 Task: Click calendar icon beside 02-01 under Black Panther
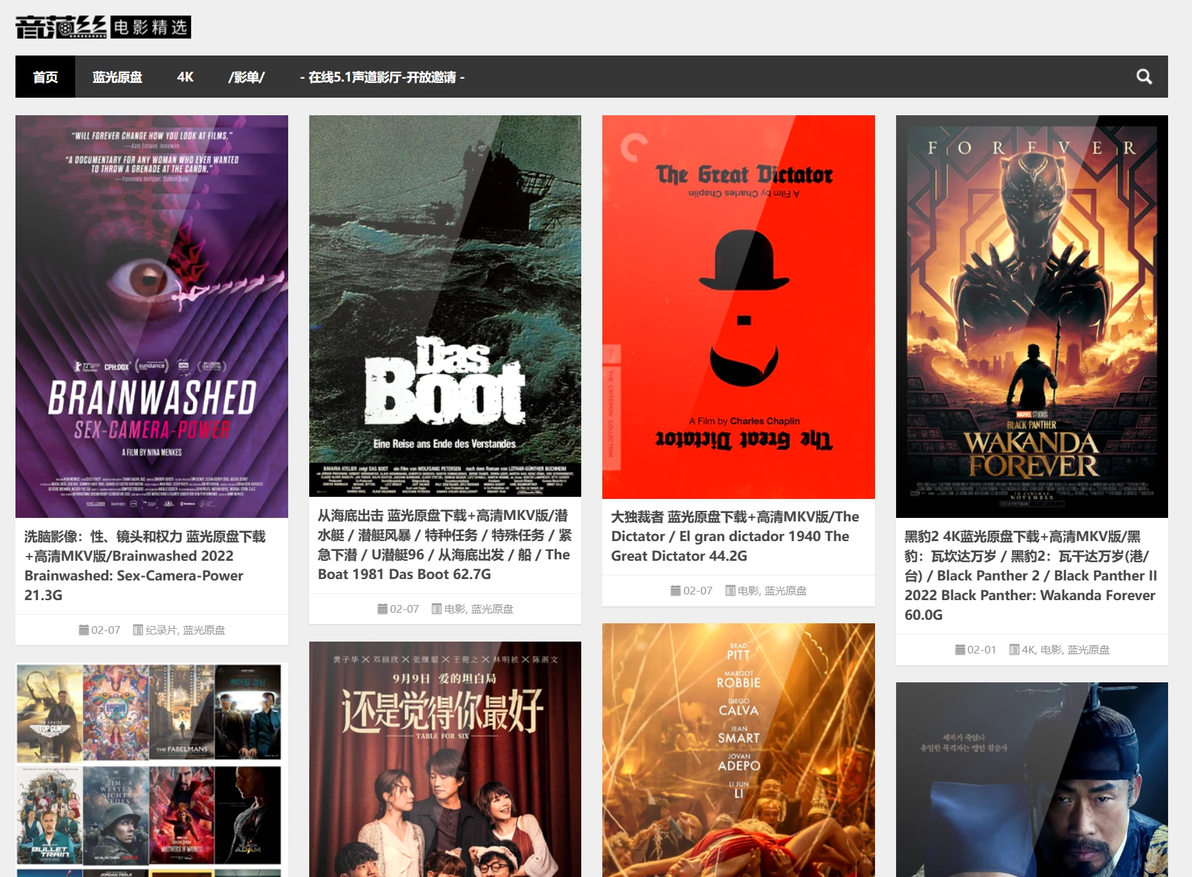coord(959,650)
